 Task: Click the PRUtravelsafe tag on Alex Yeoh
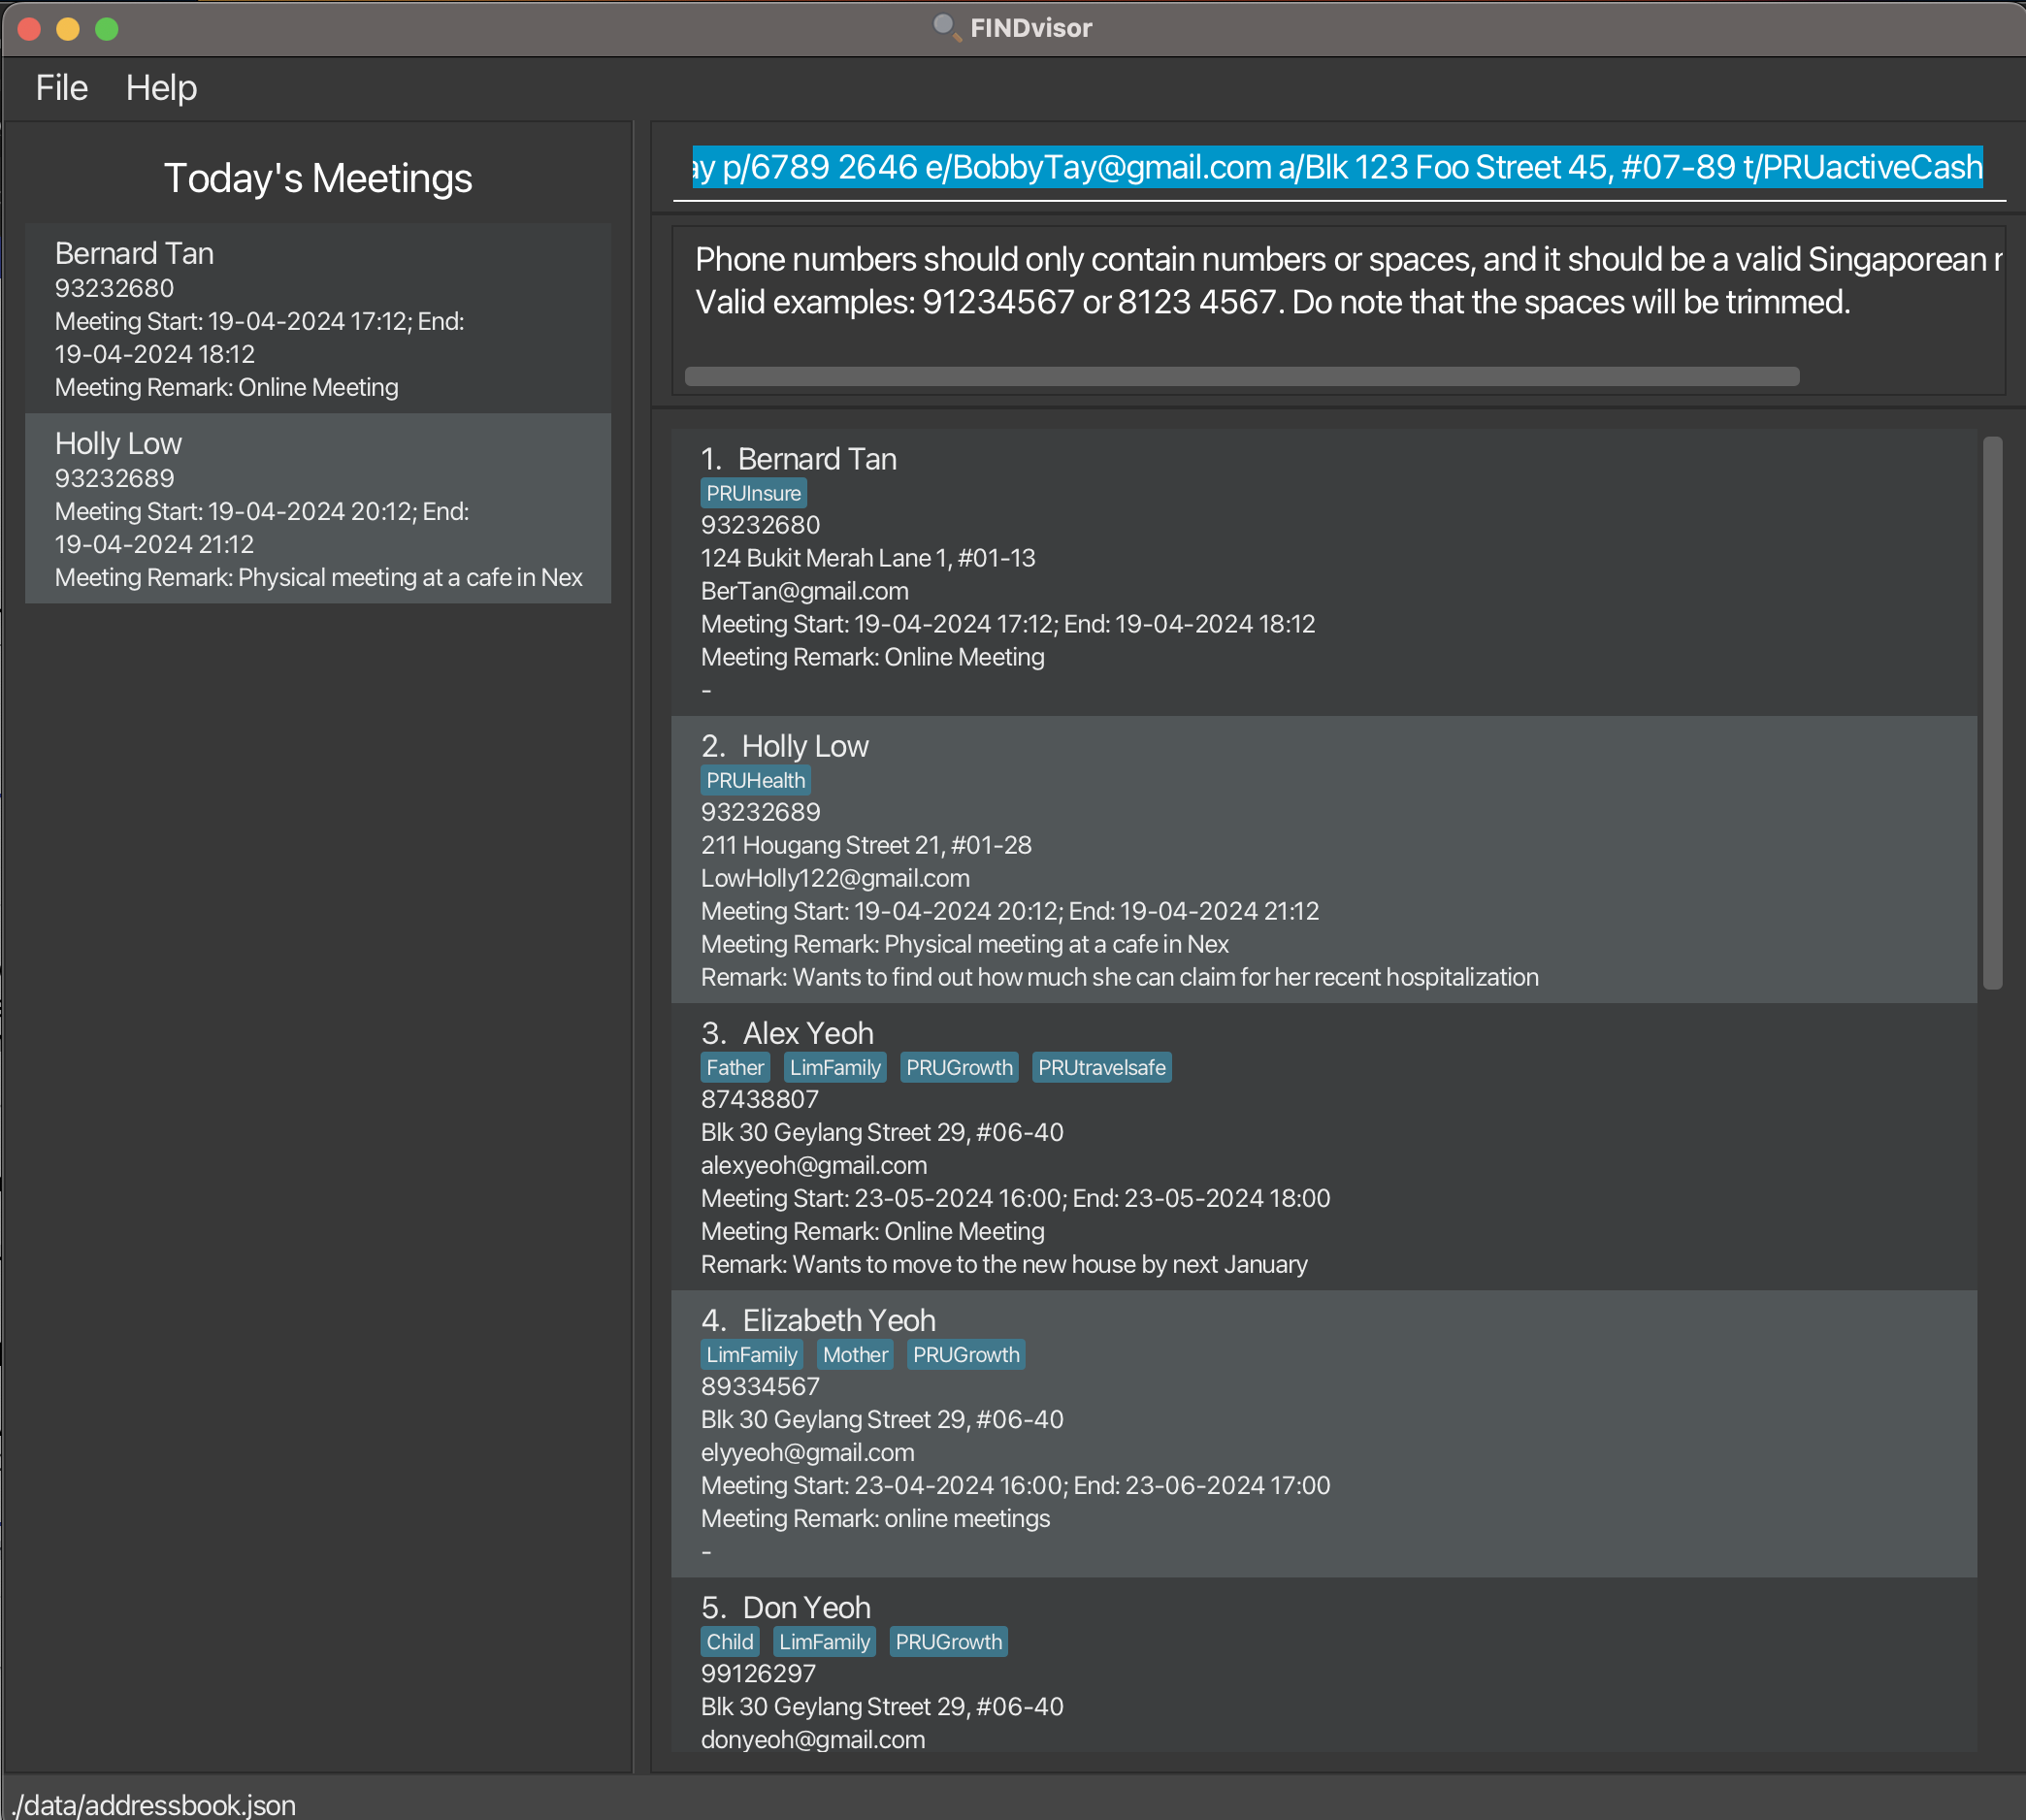[x=1101, y=1067]
